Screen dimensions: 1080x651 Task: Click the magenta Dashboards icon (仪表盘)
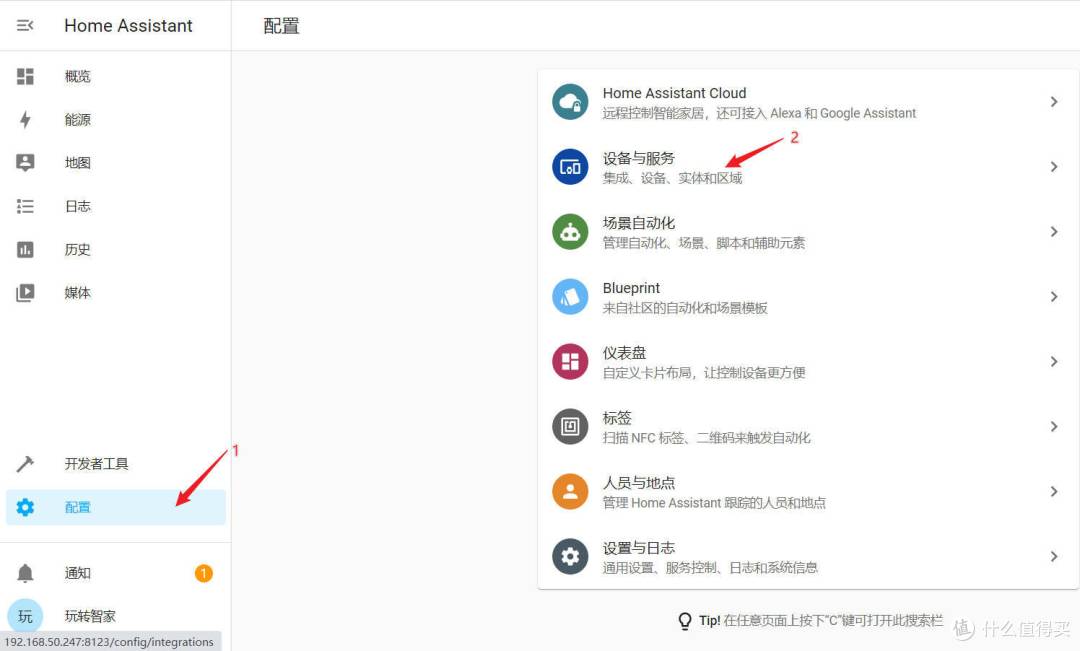coord(570,362)
